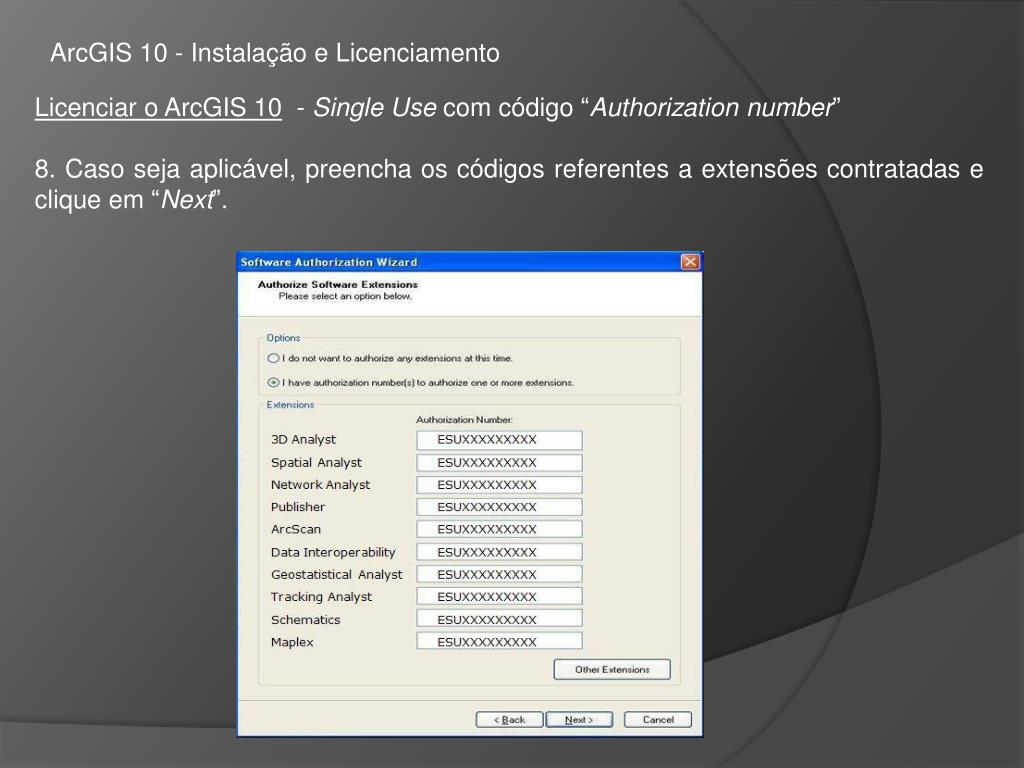Click the Tracking Analyst authorization number field
Screen dimensions: 1024x768
pyautogui.click(x=499, y=596)
